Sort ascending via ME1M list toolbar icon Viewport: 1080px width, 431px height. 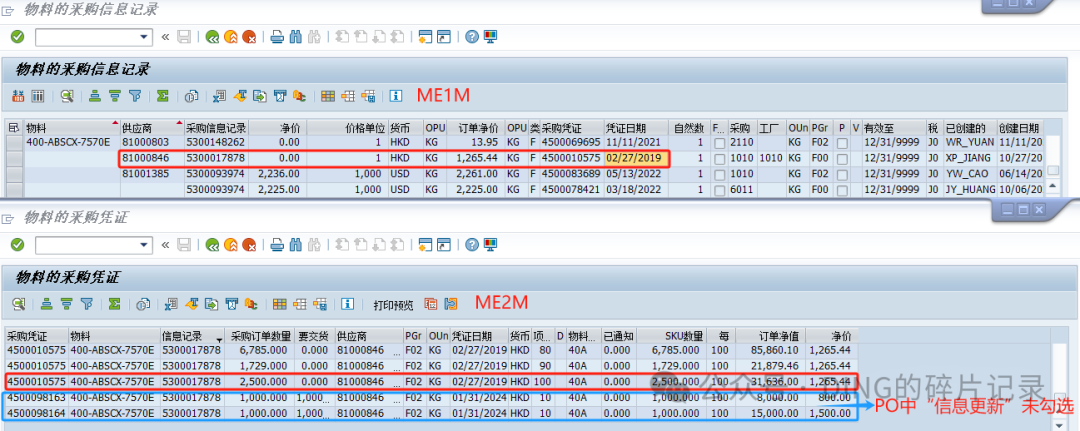(x=96, y=96)
